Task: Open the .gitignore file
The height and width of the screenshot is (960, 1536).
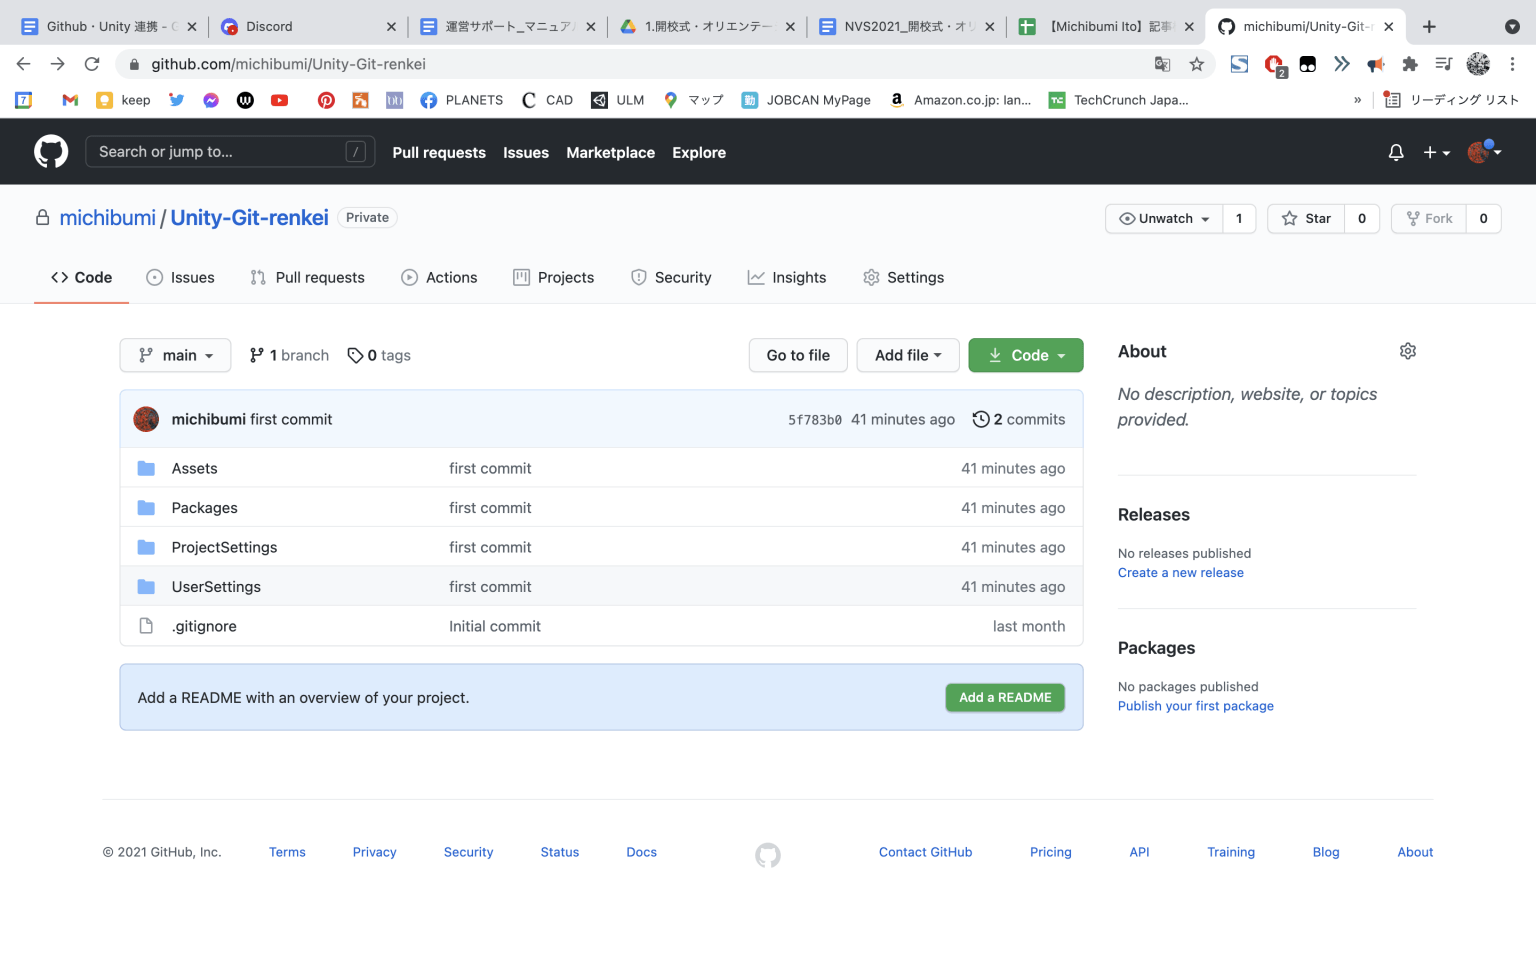Action: tap(204, 625)
